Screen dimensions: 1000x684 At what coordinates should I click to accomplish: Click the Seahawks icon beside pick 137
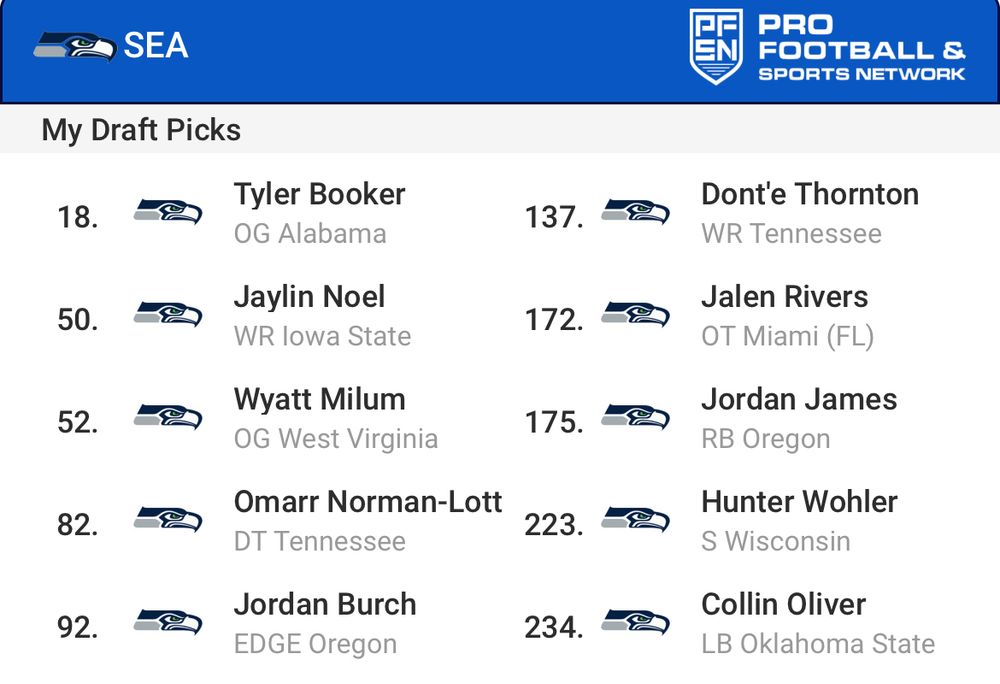[635, 212]
